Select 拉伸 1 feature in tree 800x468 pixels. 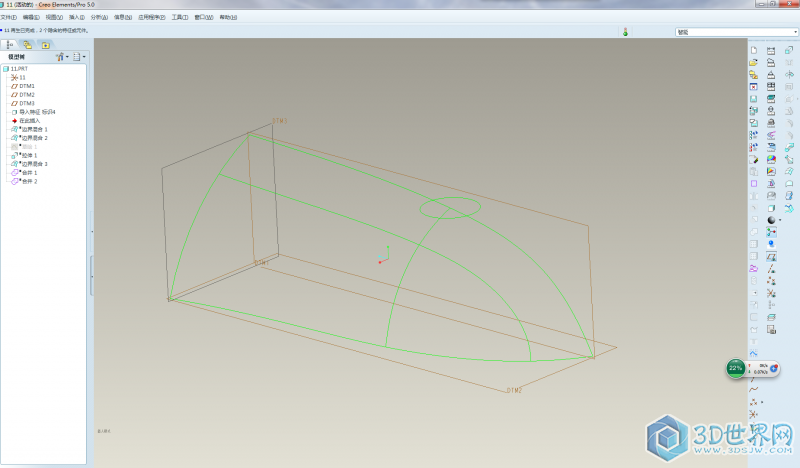24,155
